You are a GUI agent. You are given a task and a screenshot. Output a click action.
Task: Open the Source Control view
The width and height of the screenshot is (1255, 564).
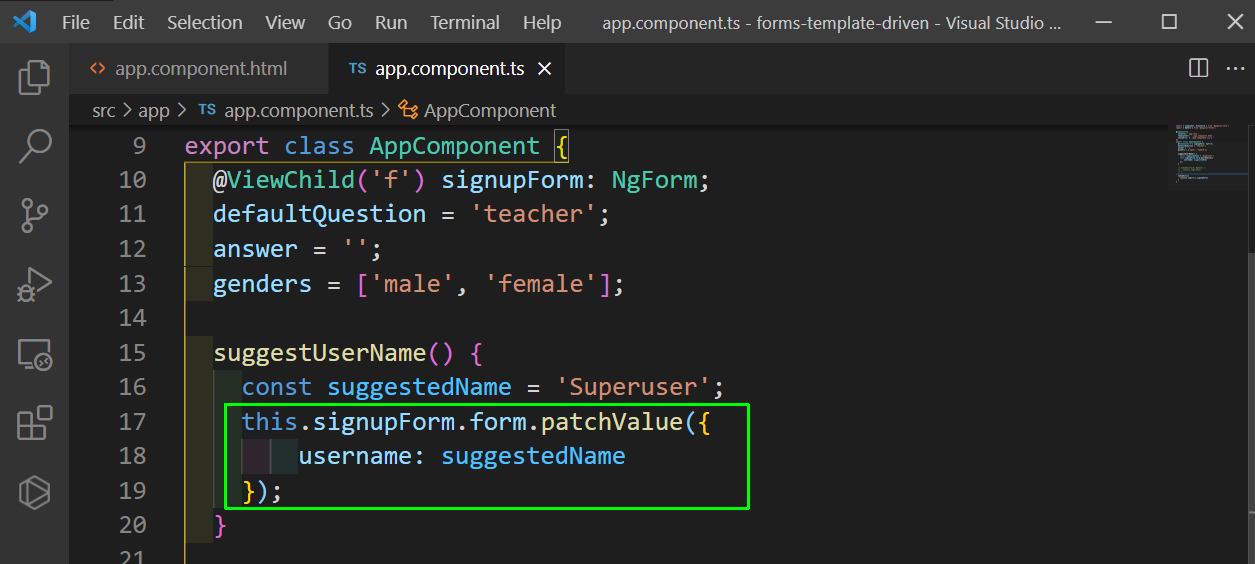click(x=34, y=215)
